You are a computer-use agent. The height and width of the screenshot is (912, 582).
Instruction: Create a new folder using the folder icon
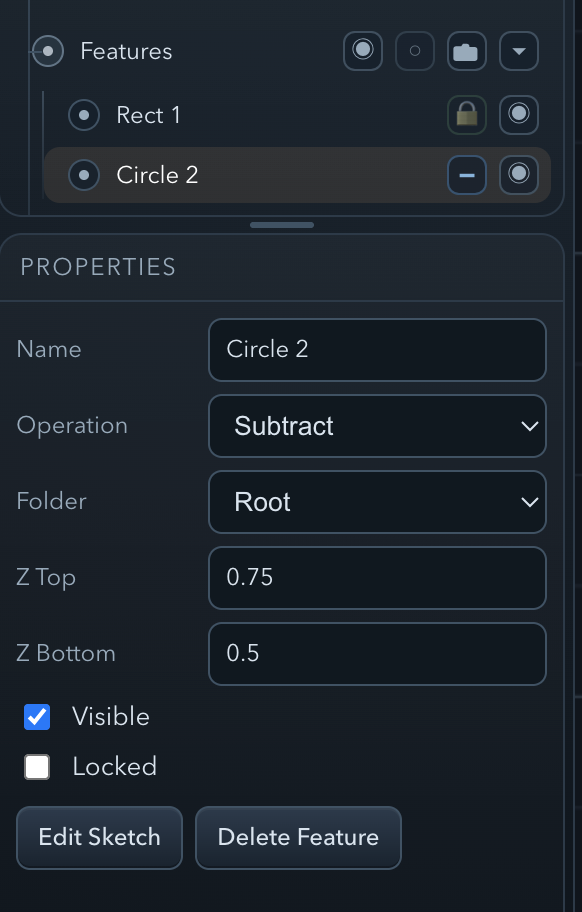point(467,50)
